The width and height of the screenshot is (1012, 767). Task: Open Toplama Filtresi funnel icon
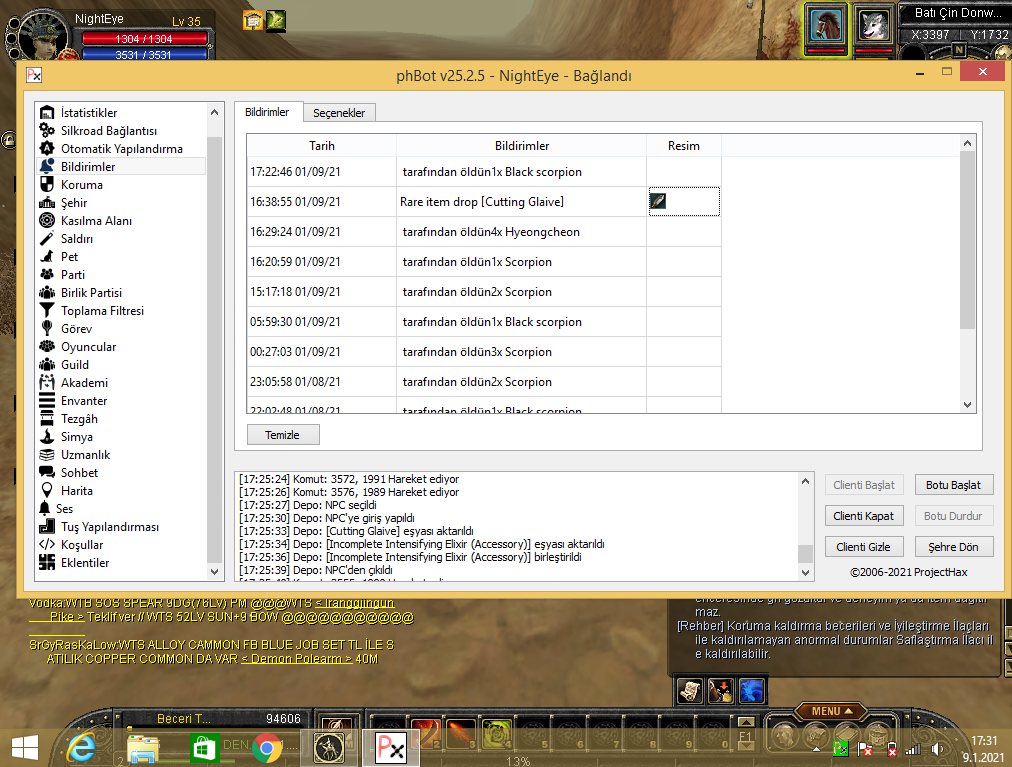point(47,311)
